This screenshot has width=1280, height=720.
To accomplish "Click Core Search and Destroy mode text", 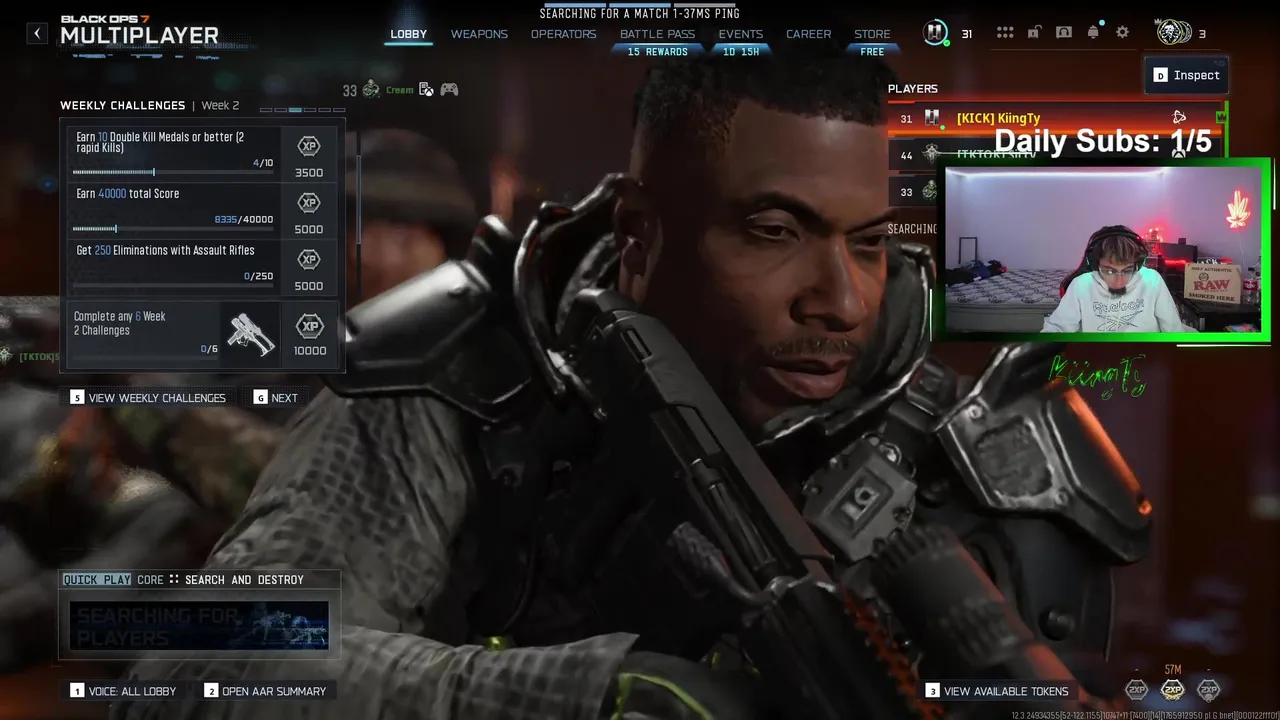I will 220,580.
